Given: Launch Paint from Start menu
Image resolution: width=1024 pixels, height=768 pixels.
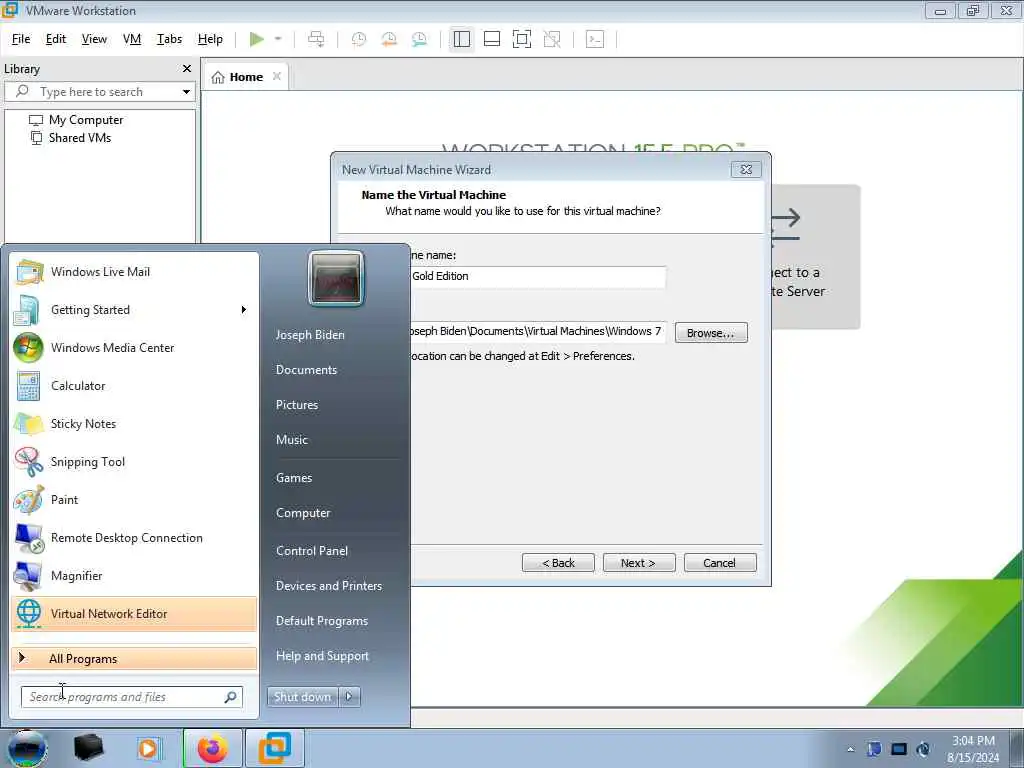Looking at the screenshot, I should click(134, 500).
